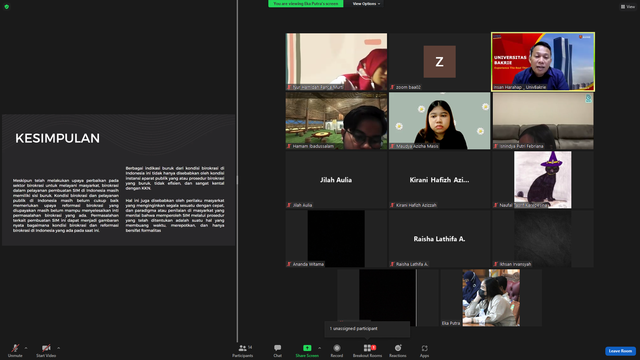This screenshot has width=640, height=360.
Task: Open the Chat panel
Action: pos(278,350)
